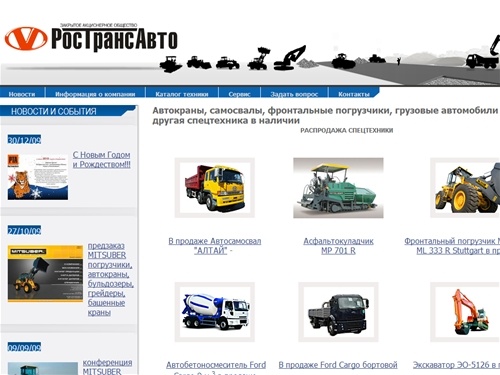Click the black Ford Cargo flatbed image

coord(338,312)
